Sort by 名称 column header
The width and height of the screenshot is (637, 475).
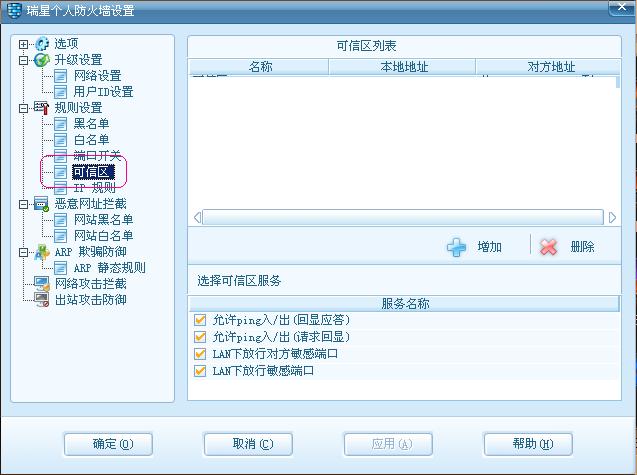[259, 67]
